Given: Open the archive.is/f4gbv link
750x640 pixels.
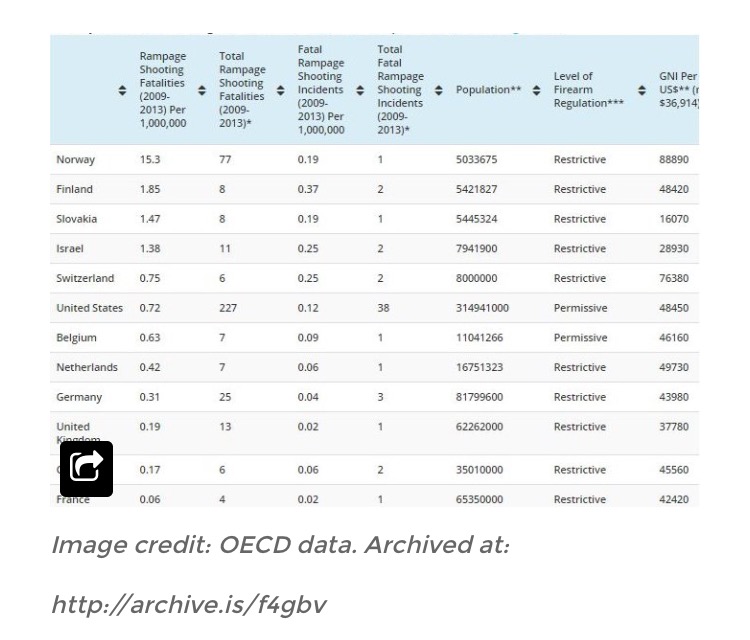Looking at the screenshot, I should 188,604.
